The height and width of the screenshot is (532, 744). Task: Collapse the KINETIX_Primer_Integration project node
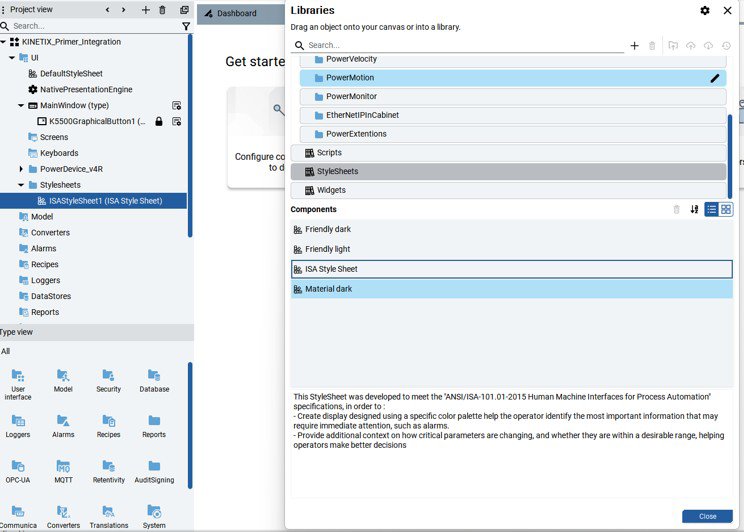tap(3, 42)
